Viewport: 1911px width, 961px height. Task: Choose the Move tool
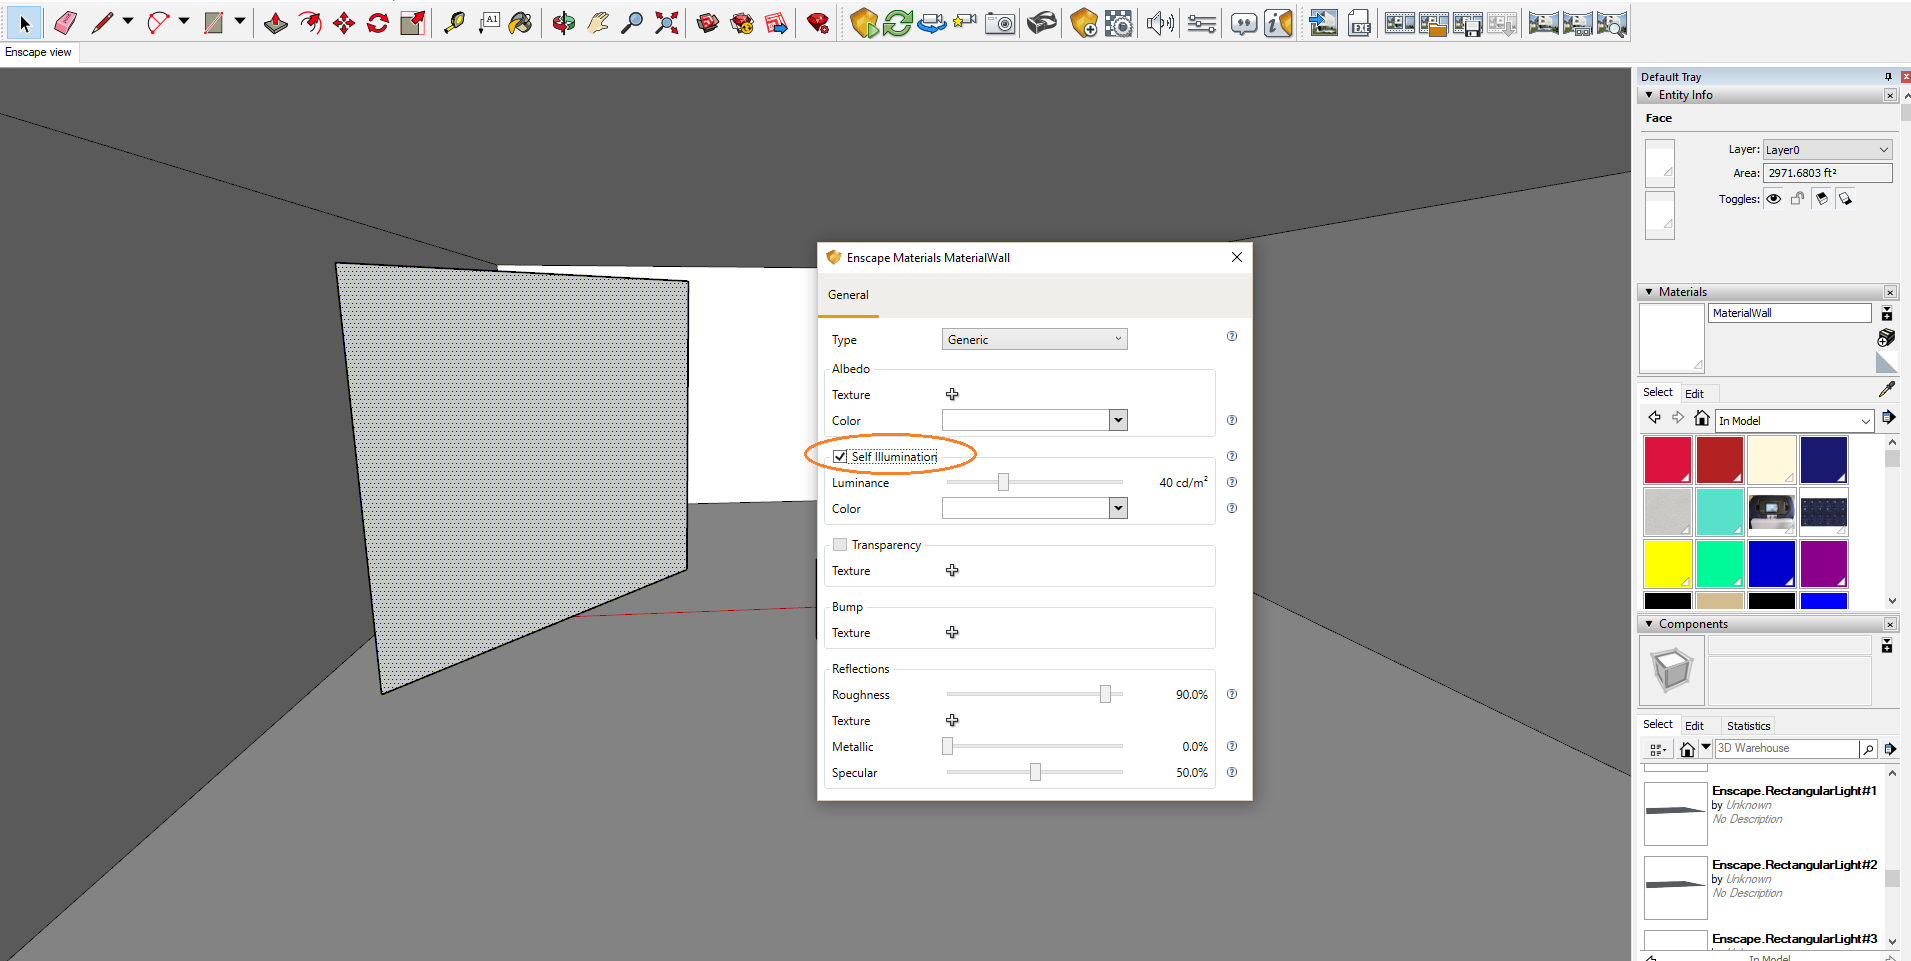click(x=344, y=23)
